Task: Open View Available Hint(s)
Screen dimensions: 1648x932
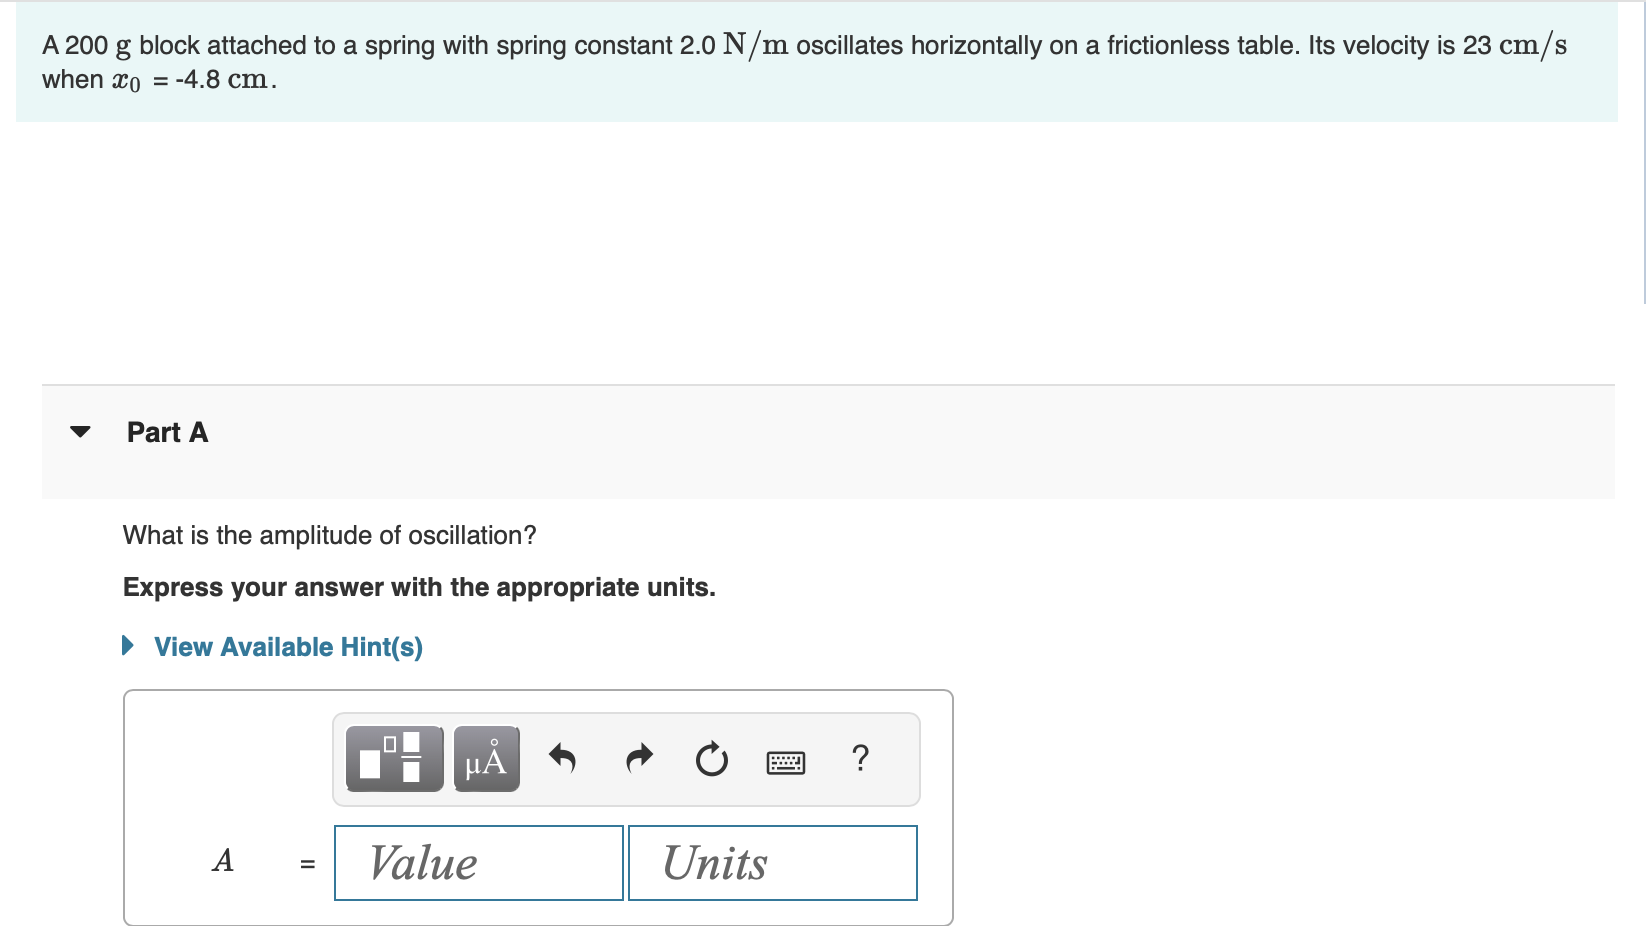Action: click(287, 646)
